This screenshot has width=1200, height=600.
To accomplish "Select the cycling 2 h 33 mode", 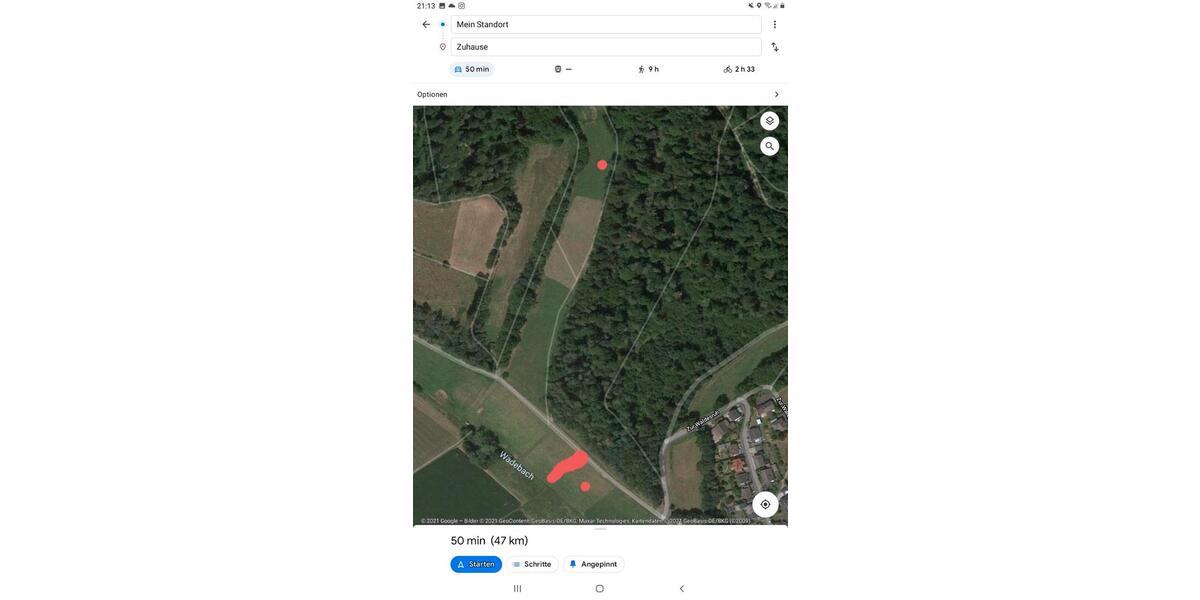I will [739, 69].
